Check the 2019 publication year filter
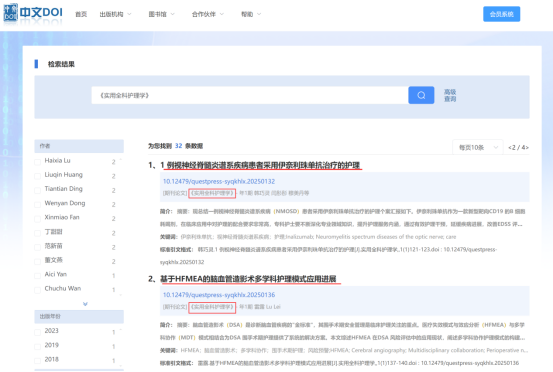 37,347
